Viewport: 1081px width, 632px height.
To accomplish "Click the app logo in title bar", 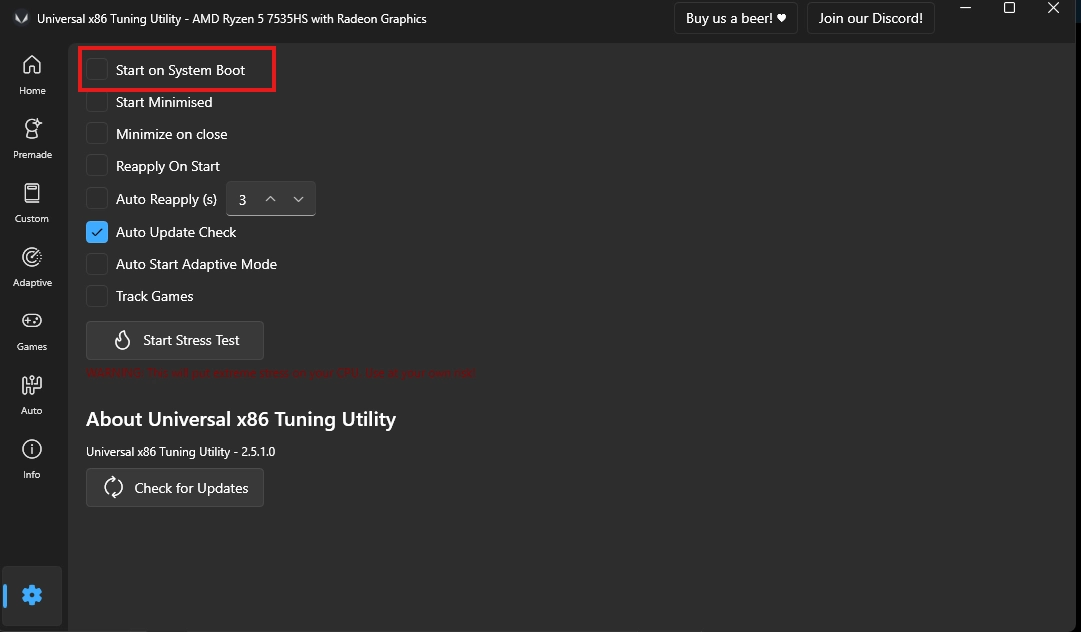I will point(21,19).
